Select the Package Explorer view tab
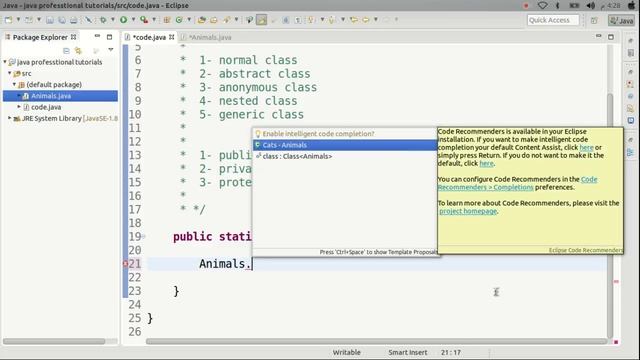 coord(40,37)
